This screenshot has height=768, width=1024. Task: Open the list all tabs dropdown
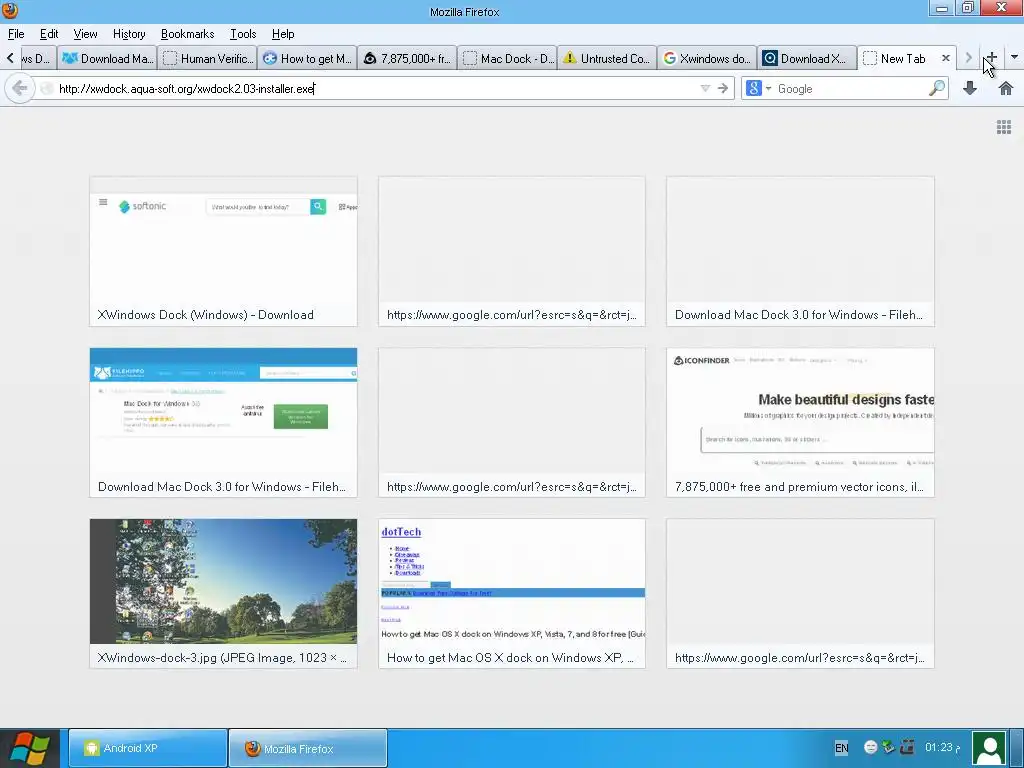(1014, 57)
